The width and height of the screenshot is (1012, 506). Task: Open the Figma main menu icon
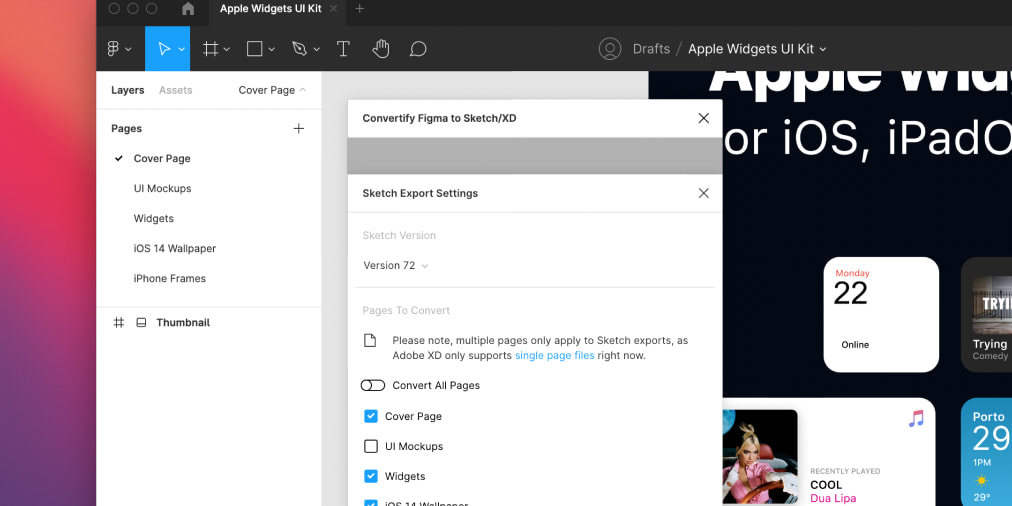[x=113, y=49]
